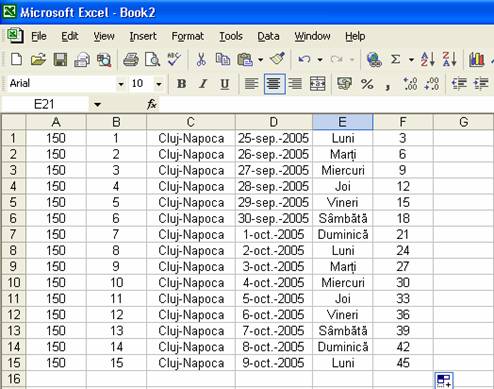
Task: Open Print Preview icon
Action: [x=152, y=60]
